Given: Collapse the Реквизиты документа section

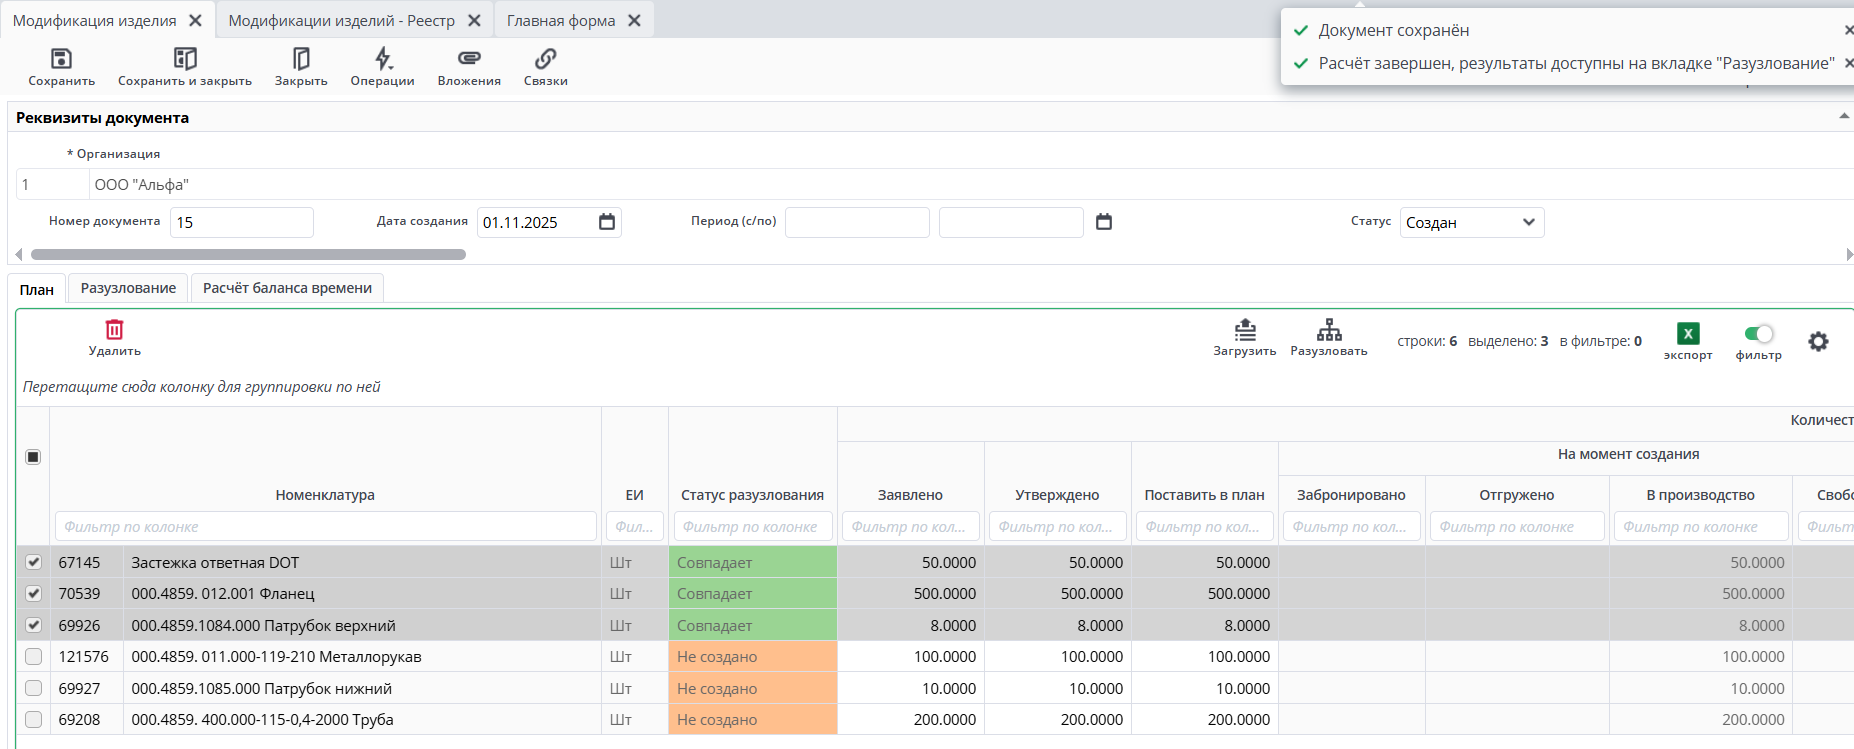Looking at the screenshot, I should (1843, 117).
